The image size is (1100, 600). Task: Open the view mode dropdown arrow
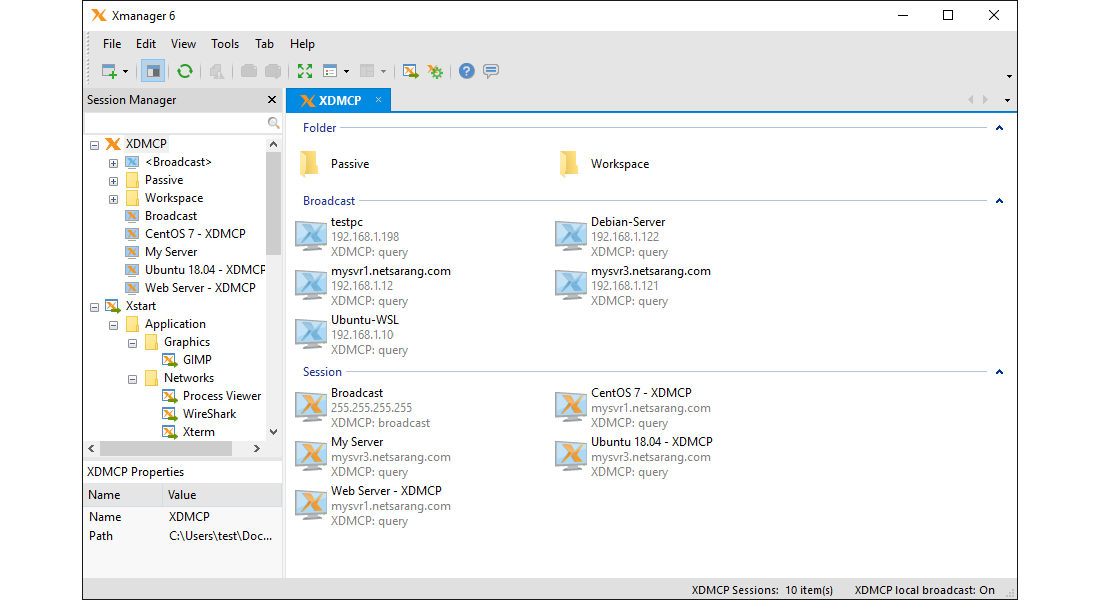(x=347, y=72)
